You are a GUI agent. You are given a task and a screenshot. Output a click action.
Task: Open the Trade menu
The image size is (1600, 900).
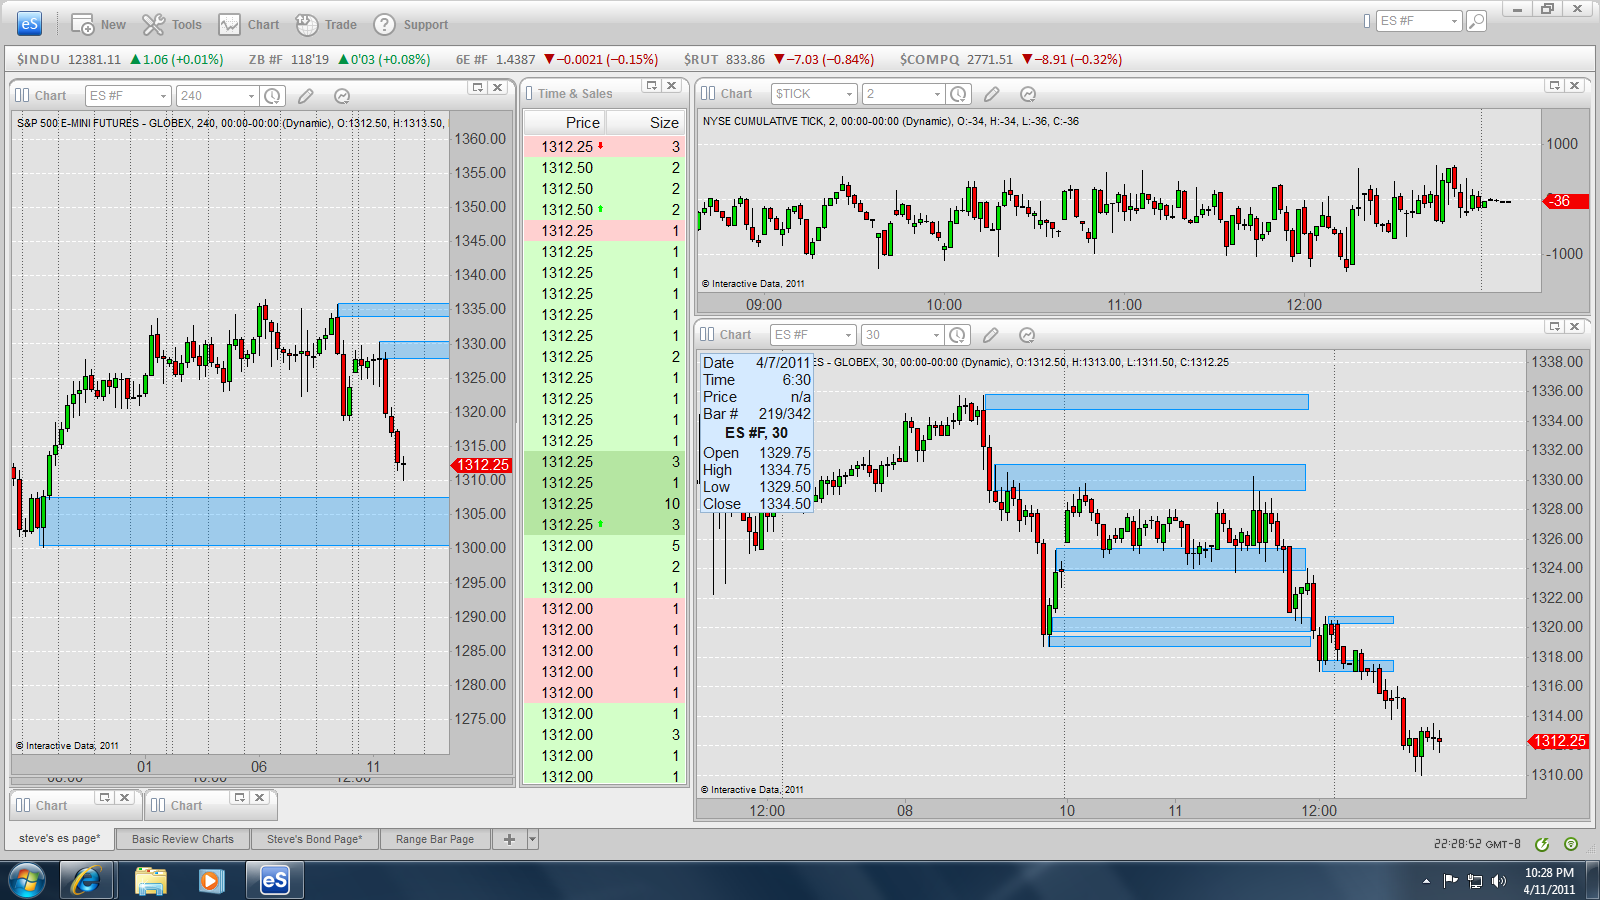point(327,24)
